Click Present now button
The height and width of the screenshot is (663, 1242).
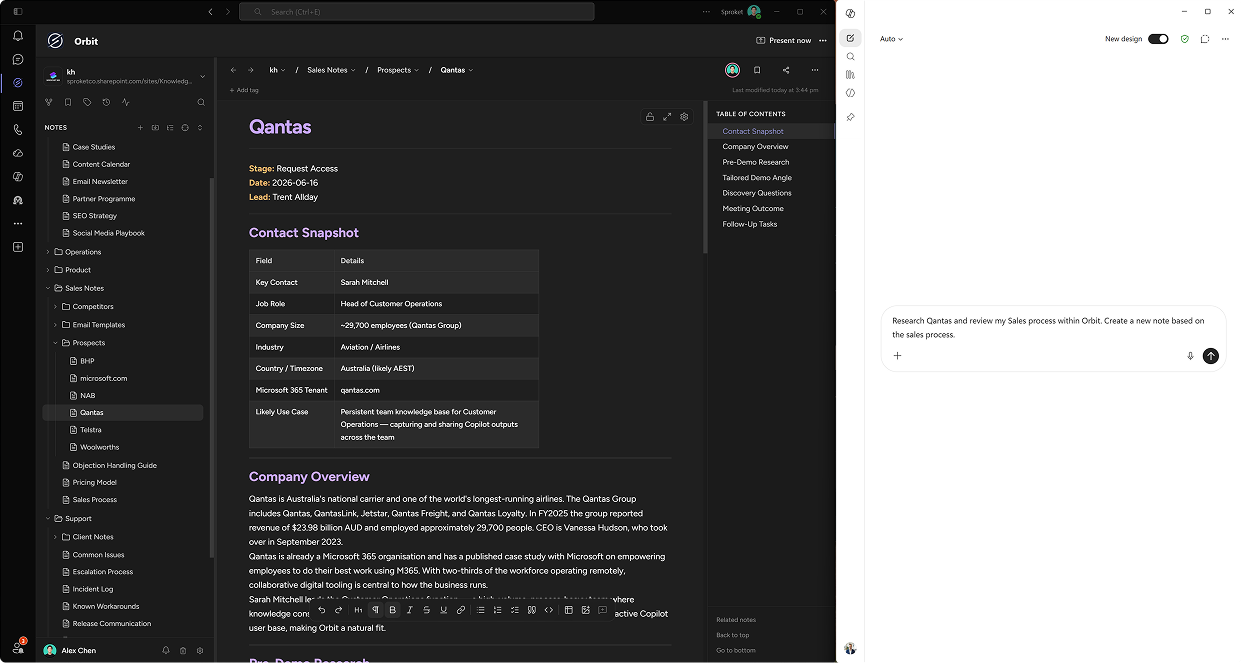coord(783,40)
